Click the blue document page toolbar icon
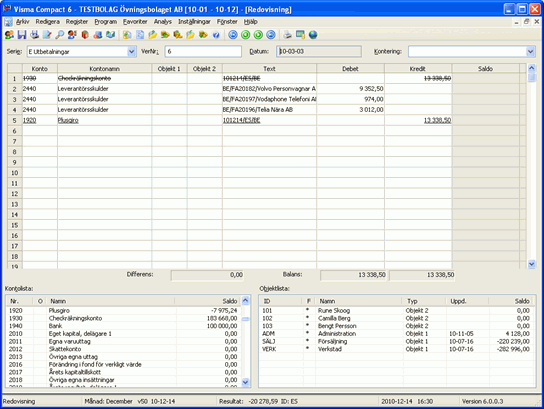544x409 pixels. (x=140, y=35)
